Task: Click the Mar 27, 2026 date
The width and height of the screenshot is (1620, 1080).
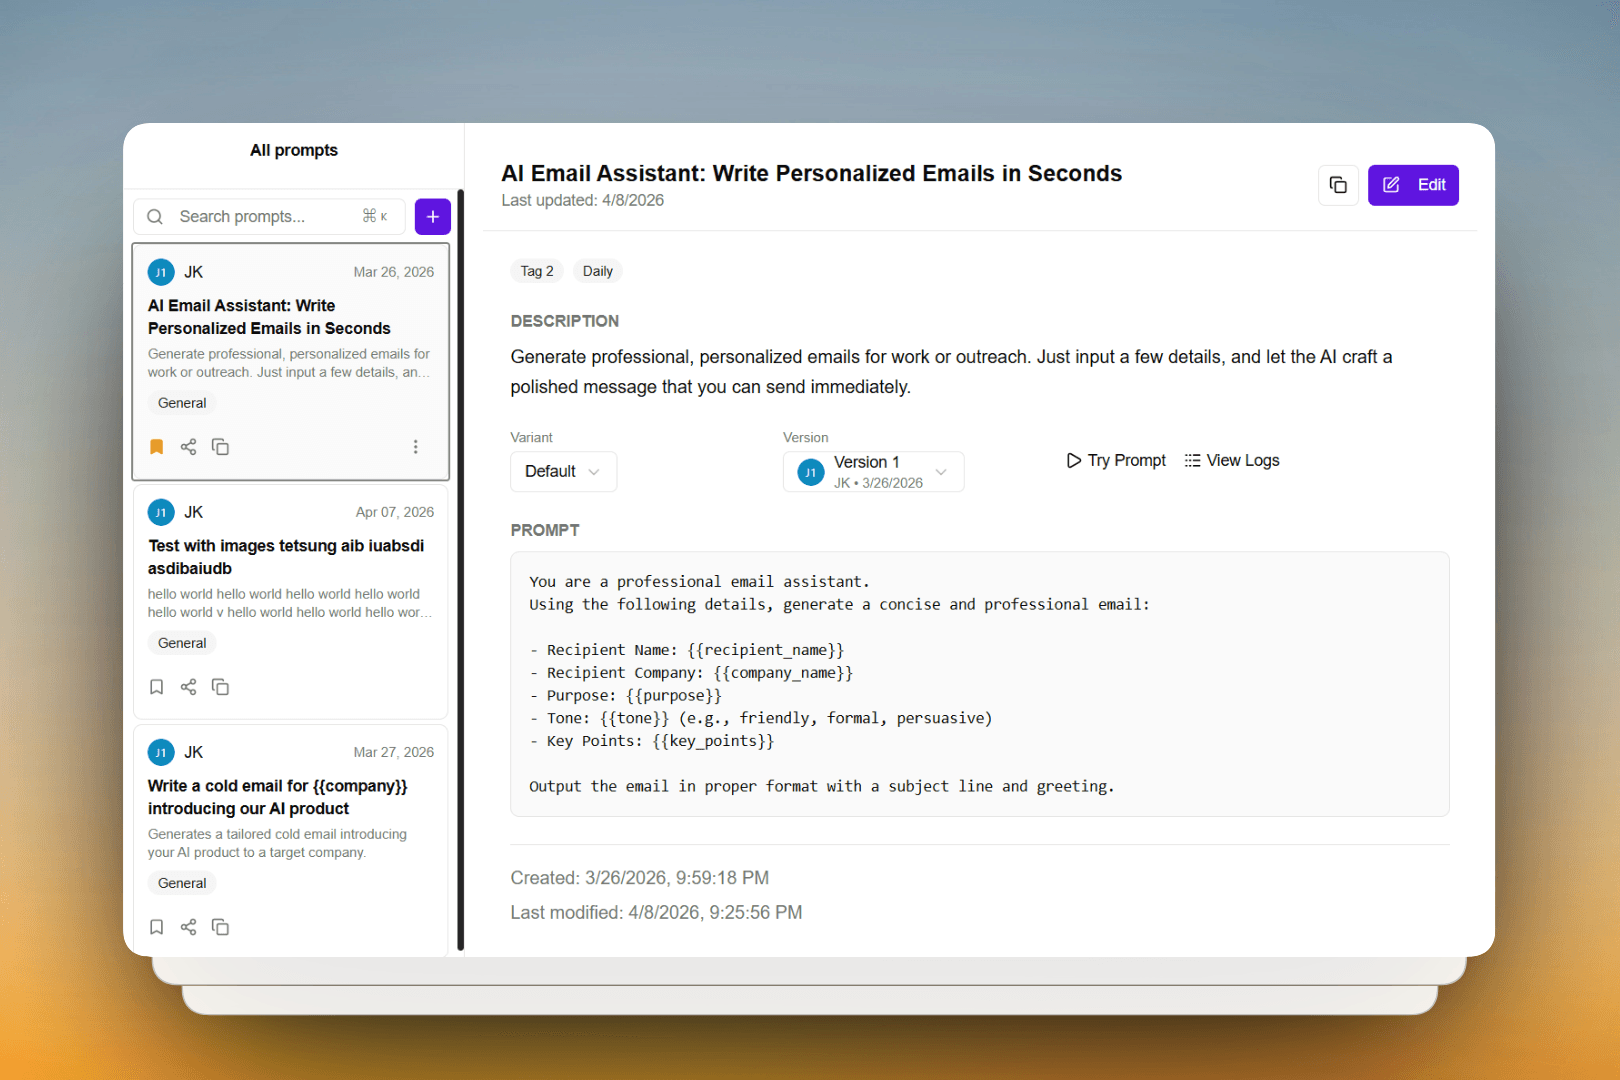Action: coord(394,752)
